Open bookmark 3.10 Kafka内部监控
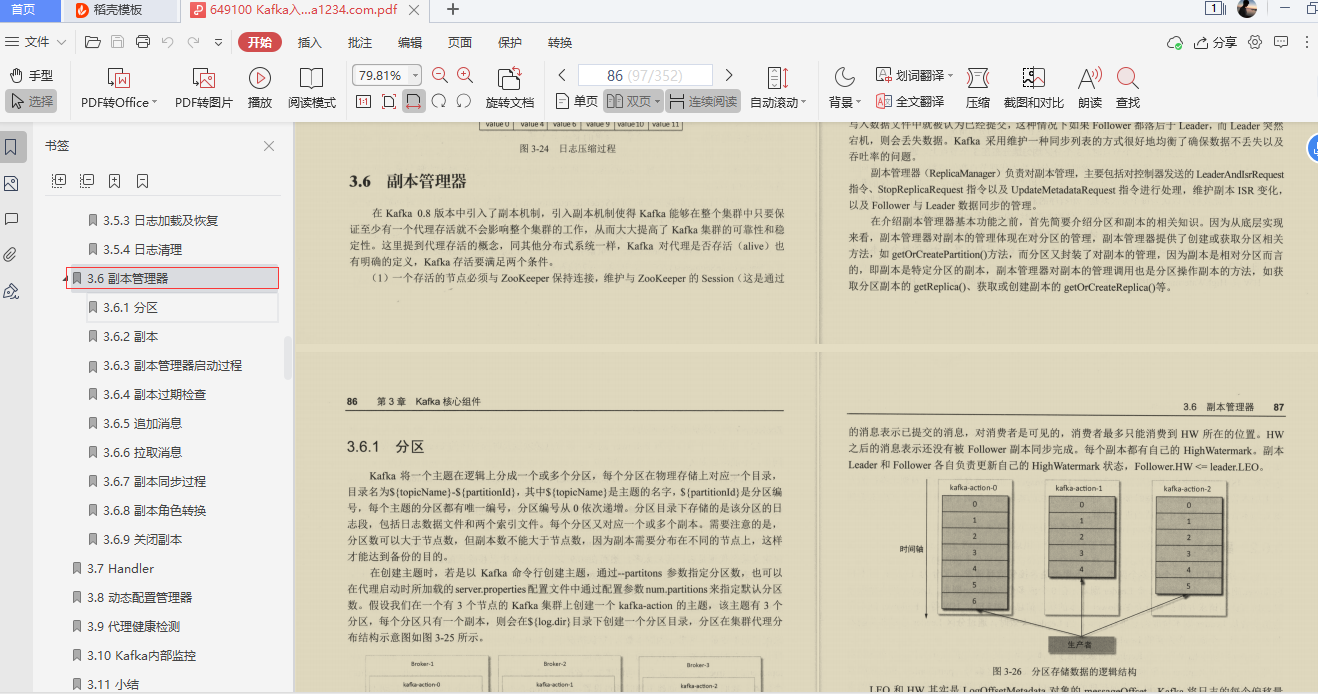Screen dimensions: 1318x694 point(141,655)
